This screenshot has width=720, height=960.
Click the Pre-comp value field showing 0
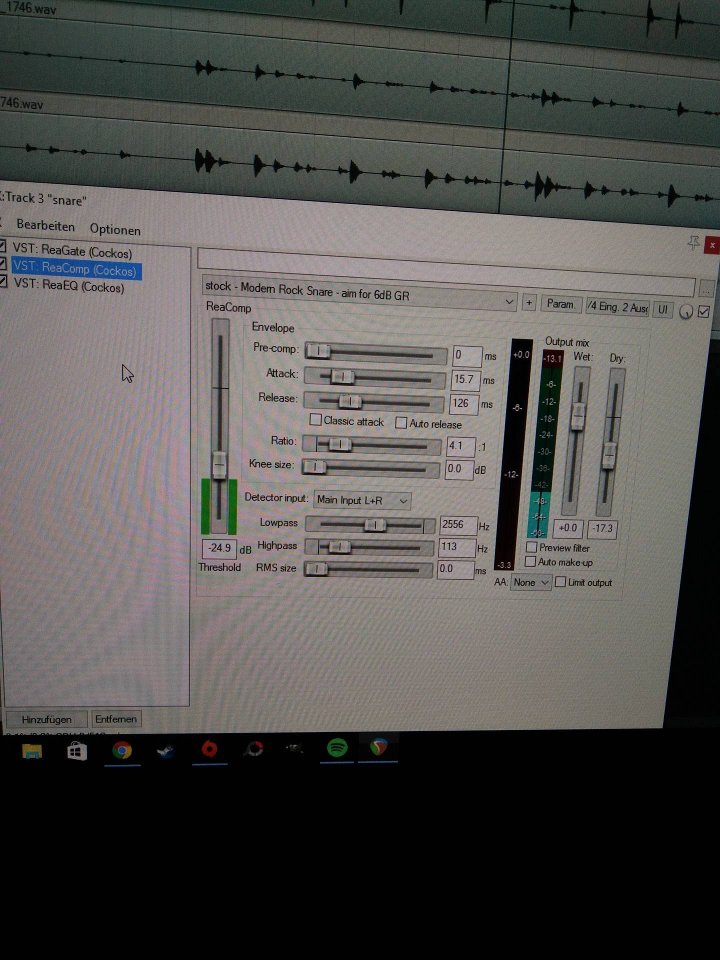(467, 356)
